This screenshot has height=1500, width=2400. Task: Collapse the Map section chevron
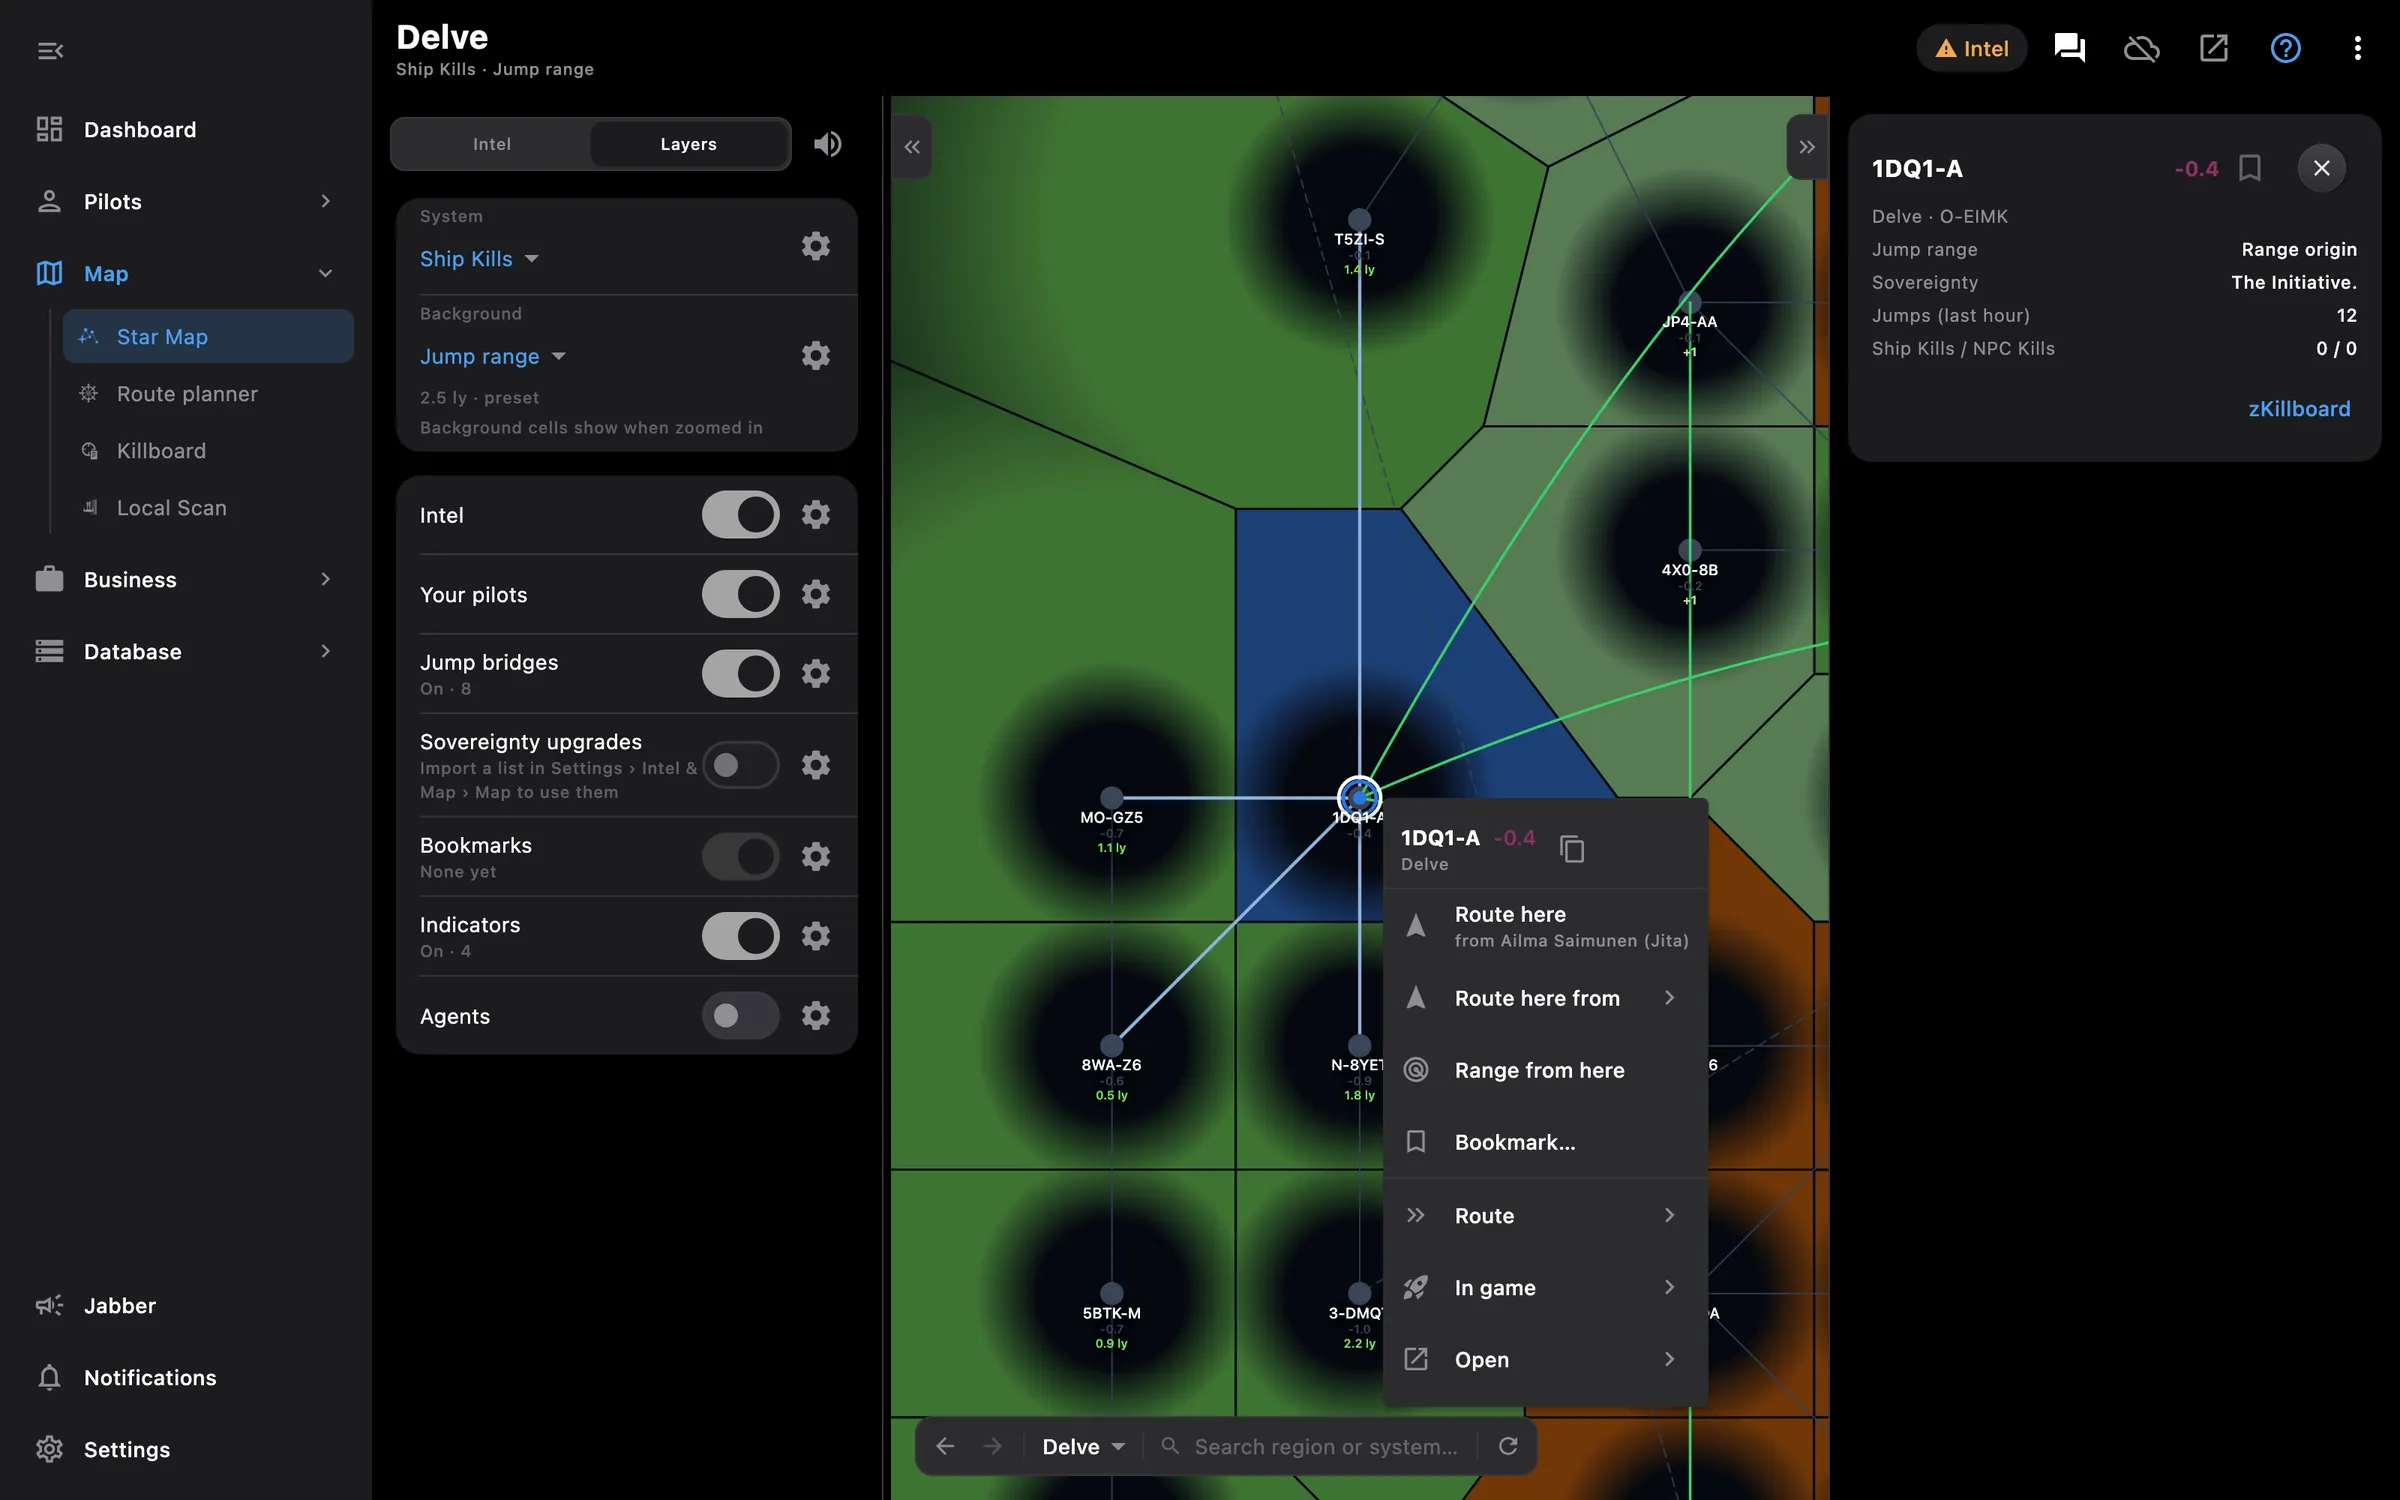coord(325,273)
